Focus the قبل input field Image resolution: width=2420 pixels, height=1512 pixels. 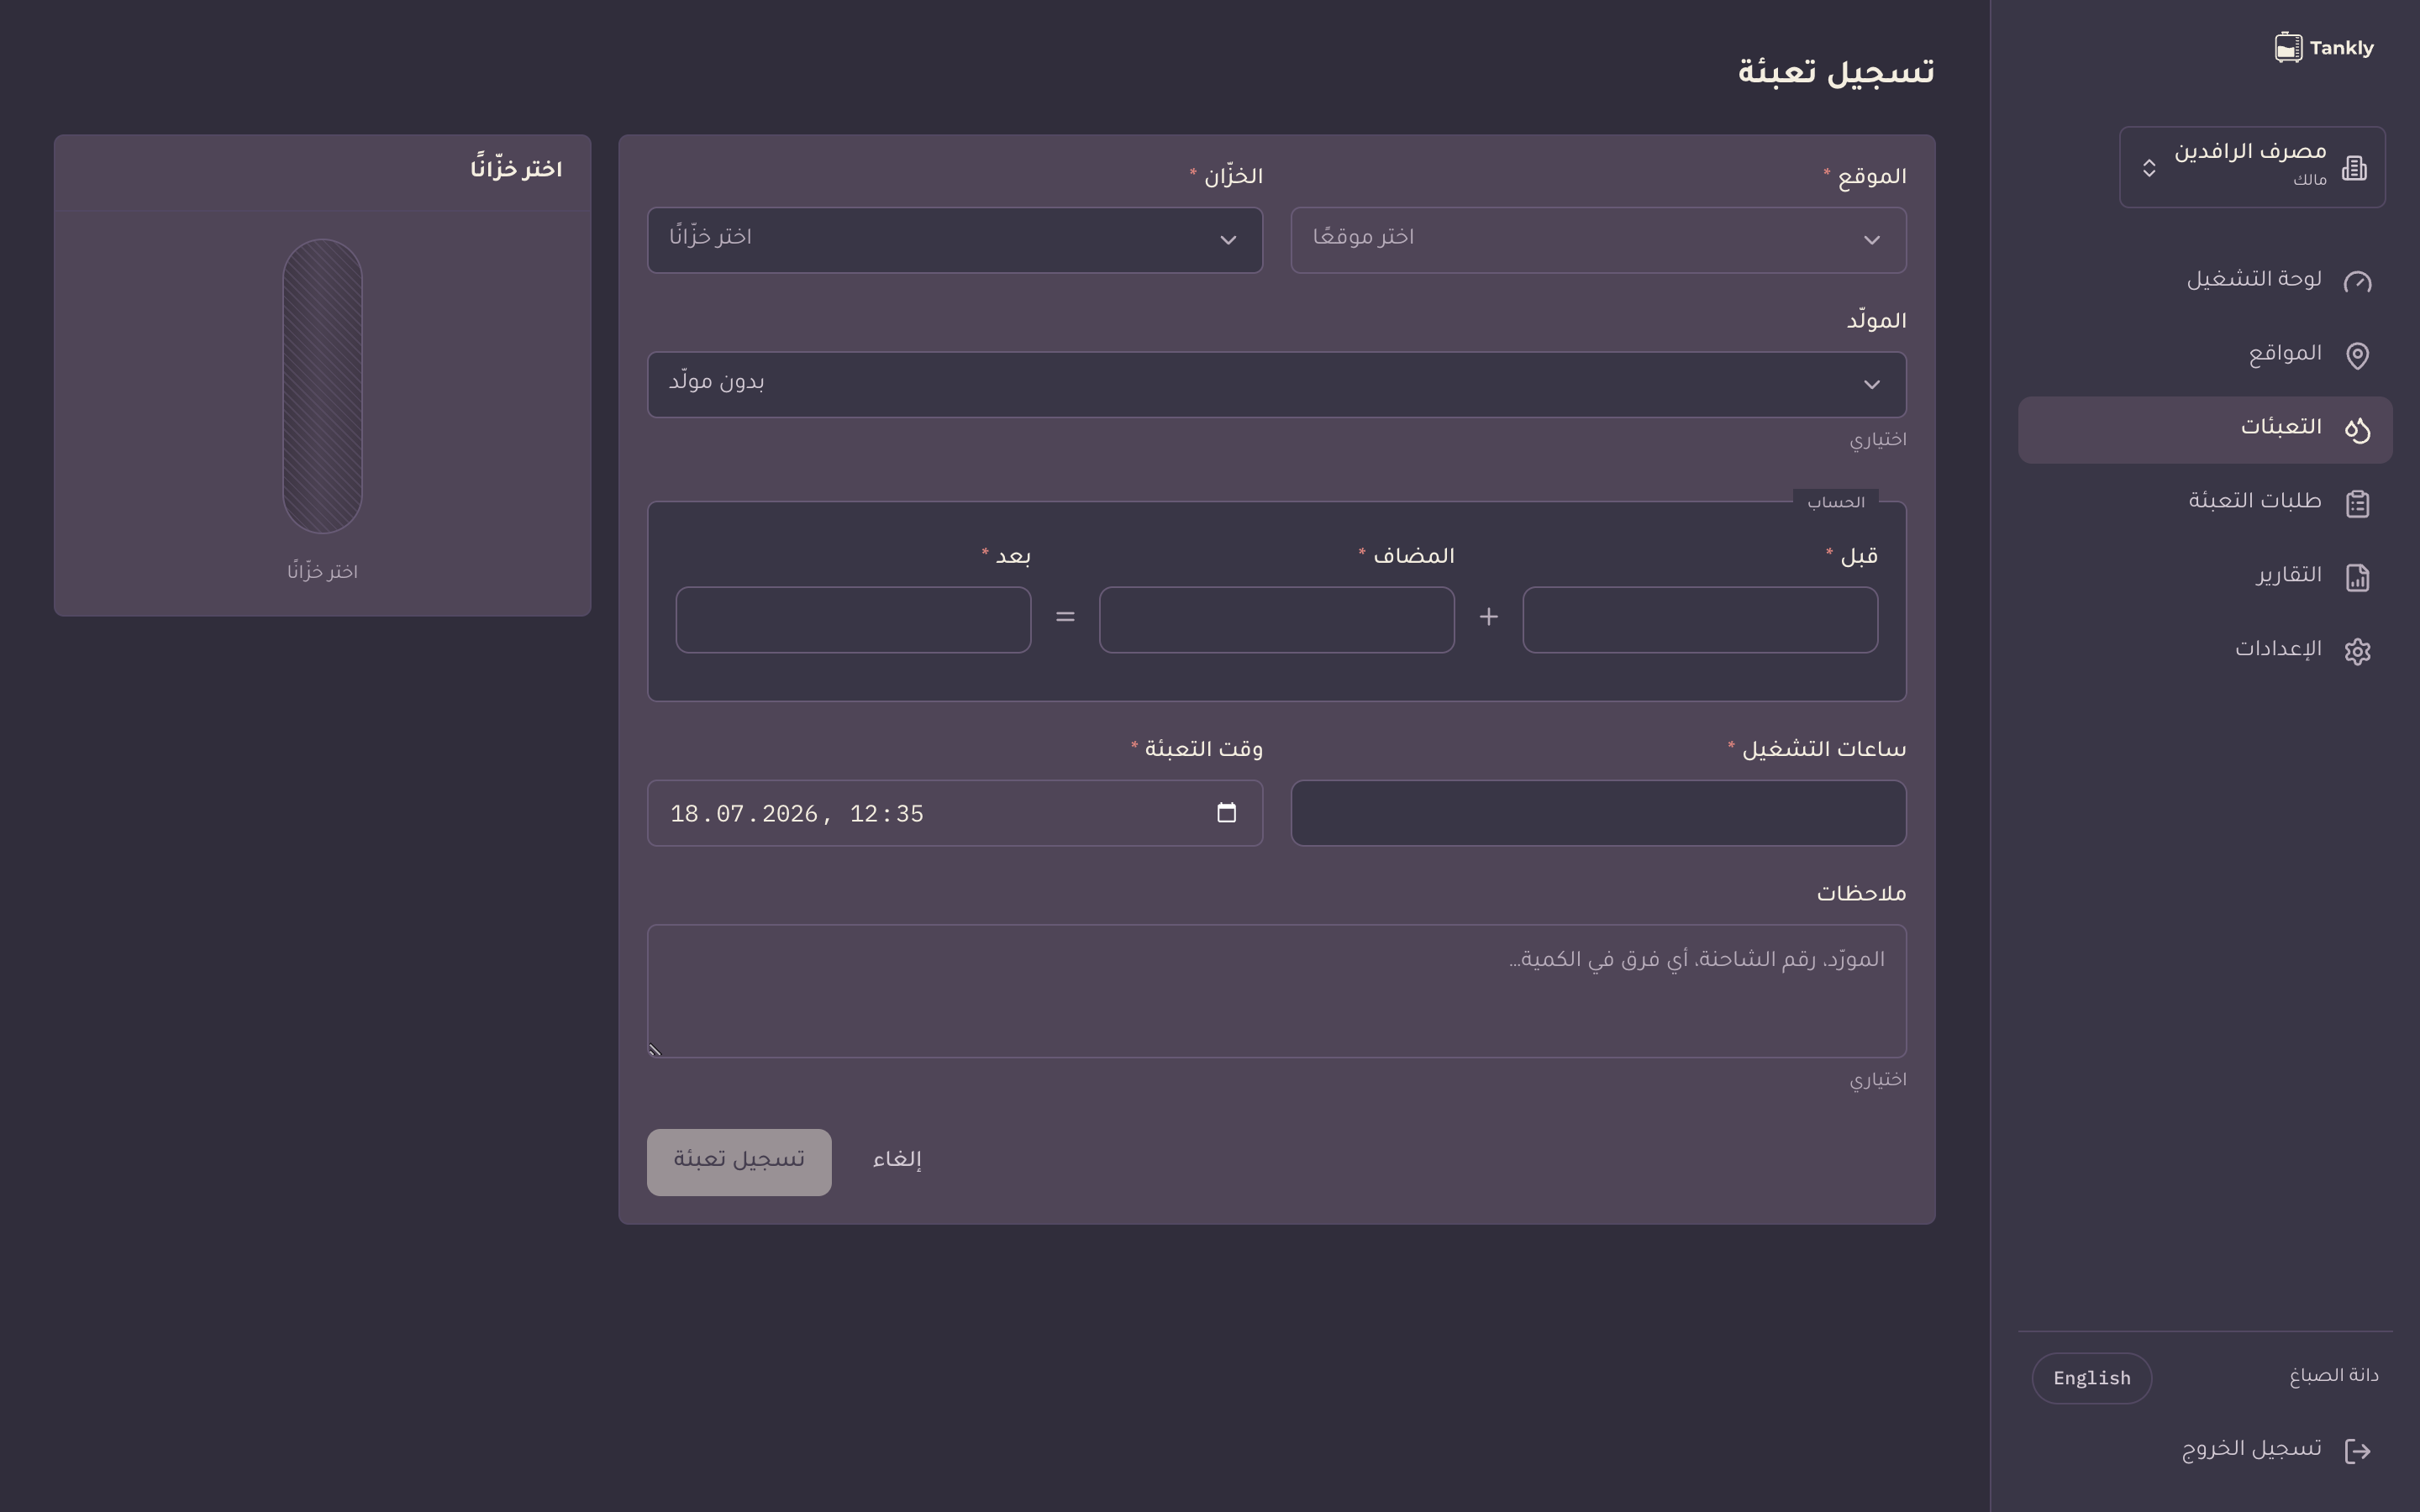(1700, 620)
